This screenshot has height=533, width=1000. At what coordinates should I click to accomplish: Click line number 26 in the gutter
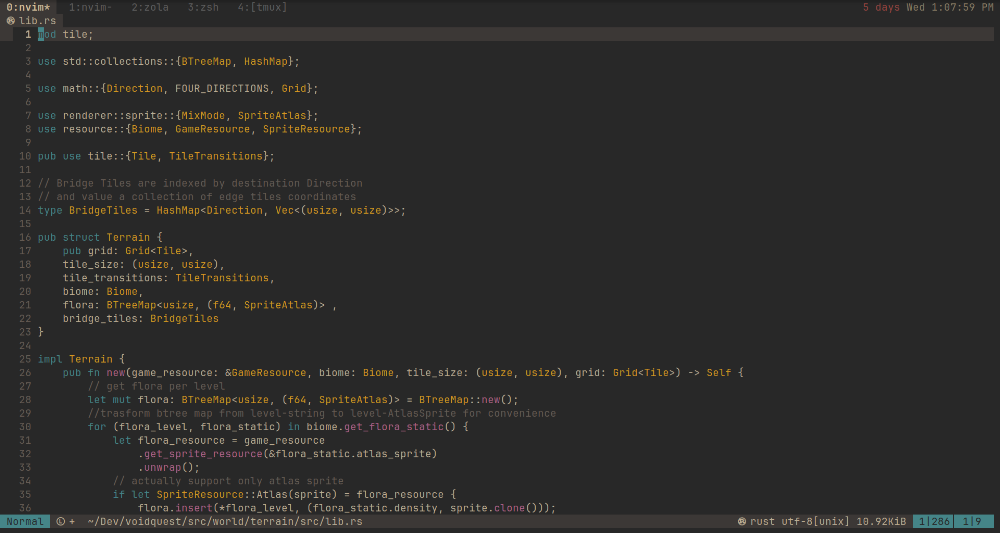click(26, 372)
